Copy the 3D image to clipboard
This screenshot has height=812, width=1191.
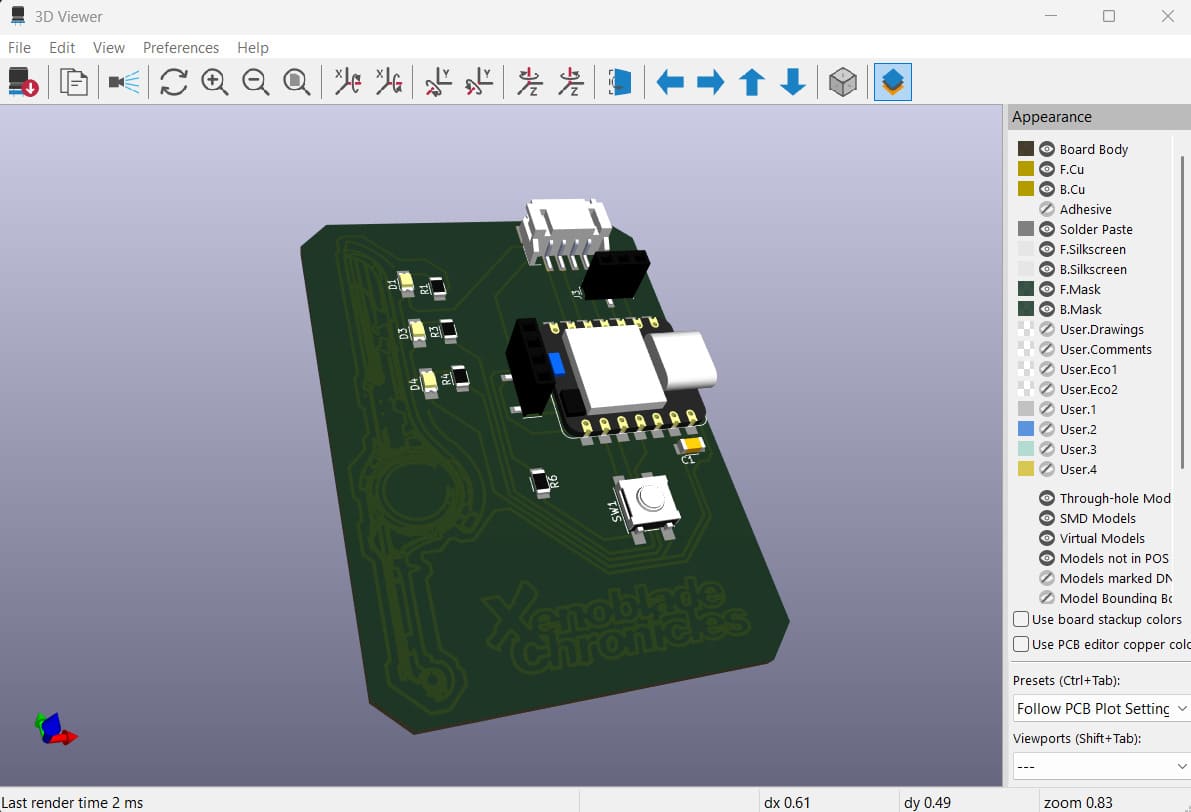[73, 82]
